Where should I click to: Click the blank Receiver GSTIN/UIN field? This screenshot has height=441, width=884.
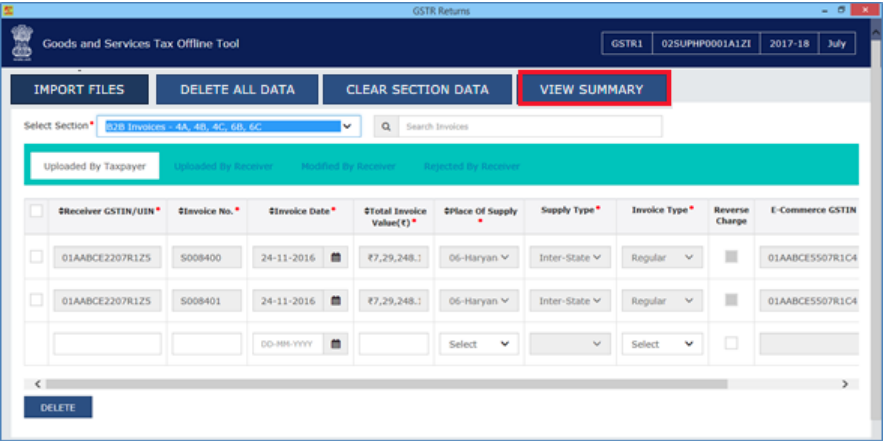point(108,344)
